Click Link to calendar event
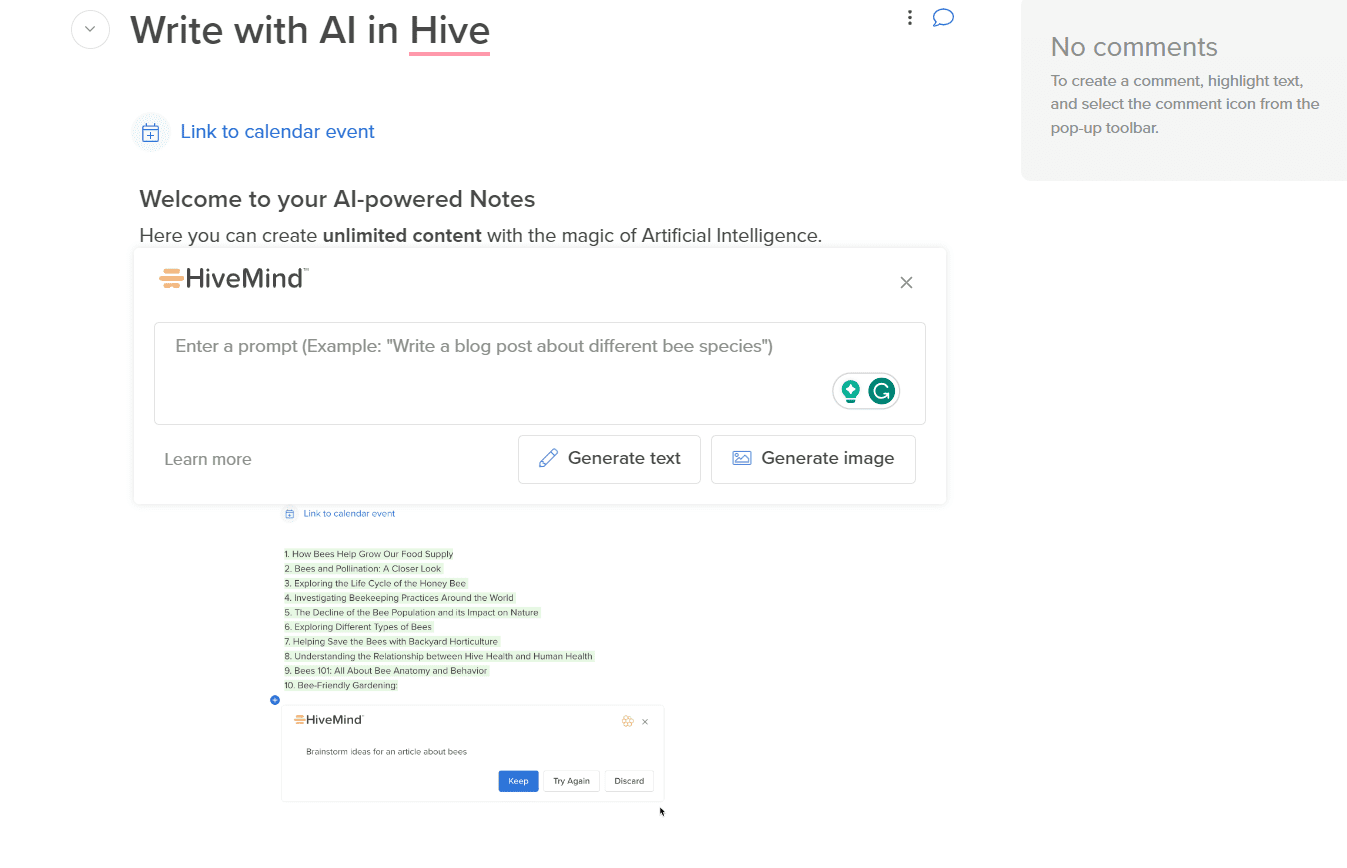The height and width of the screenshot is (868, 1347). coord(277,131)
